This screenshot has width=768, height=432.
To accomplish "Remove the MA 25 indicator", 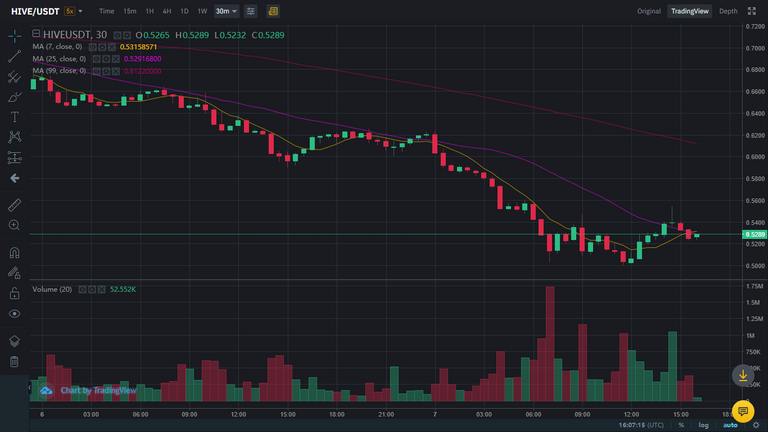I will click(116, 59).
